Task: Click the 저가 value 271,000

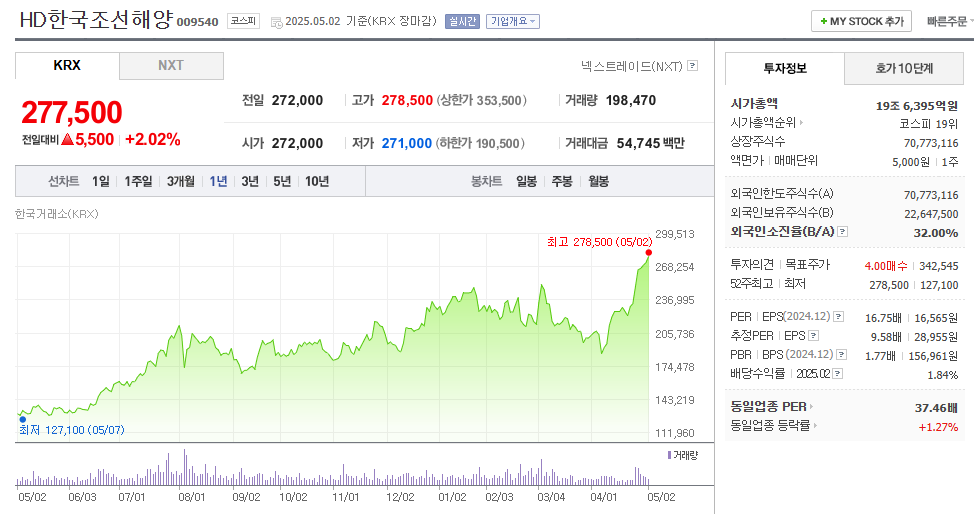Action: point(406,144)
